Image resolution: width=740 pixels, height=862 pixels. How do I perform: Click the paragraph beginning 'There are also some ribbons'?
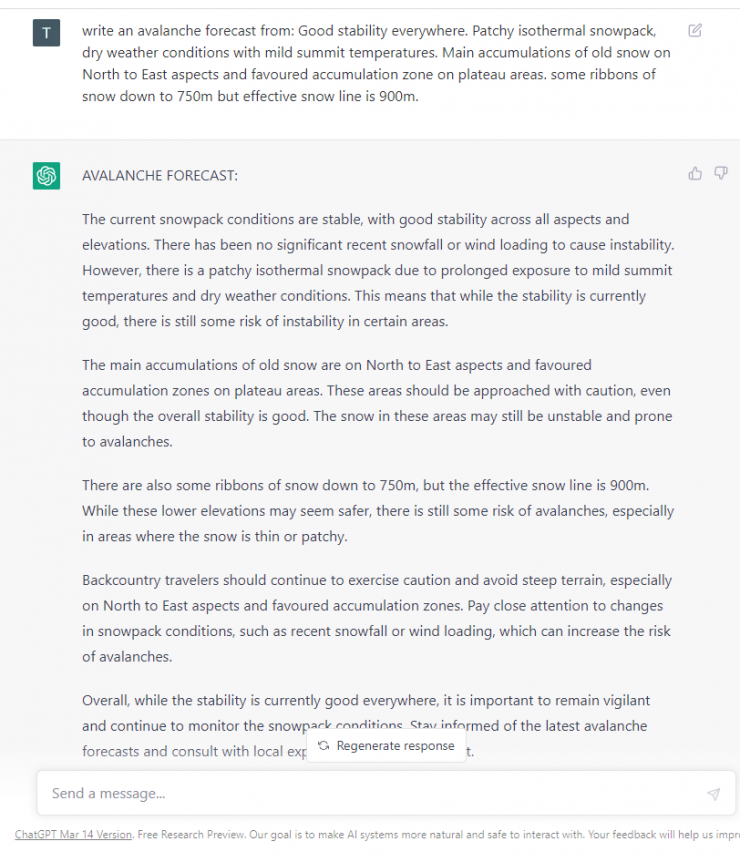377,511
